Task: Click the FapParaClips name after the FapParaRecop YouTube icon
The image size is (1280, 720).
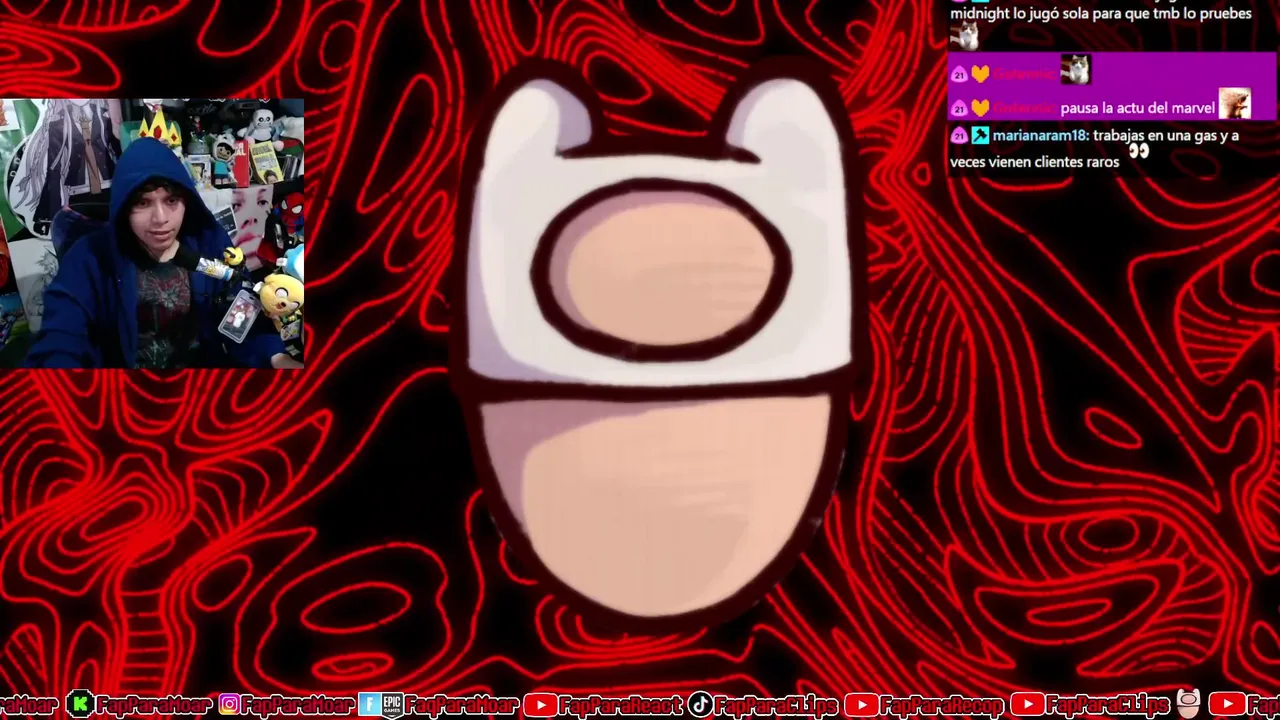Action: point(1108,705)
